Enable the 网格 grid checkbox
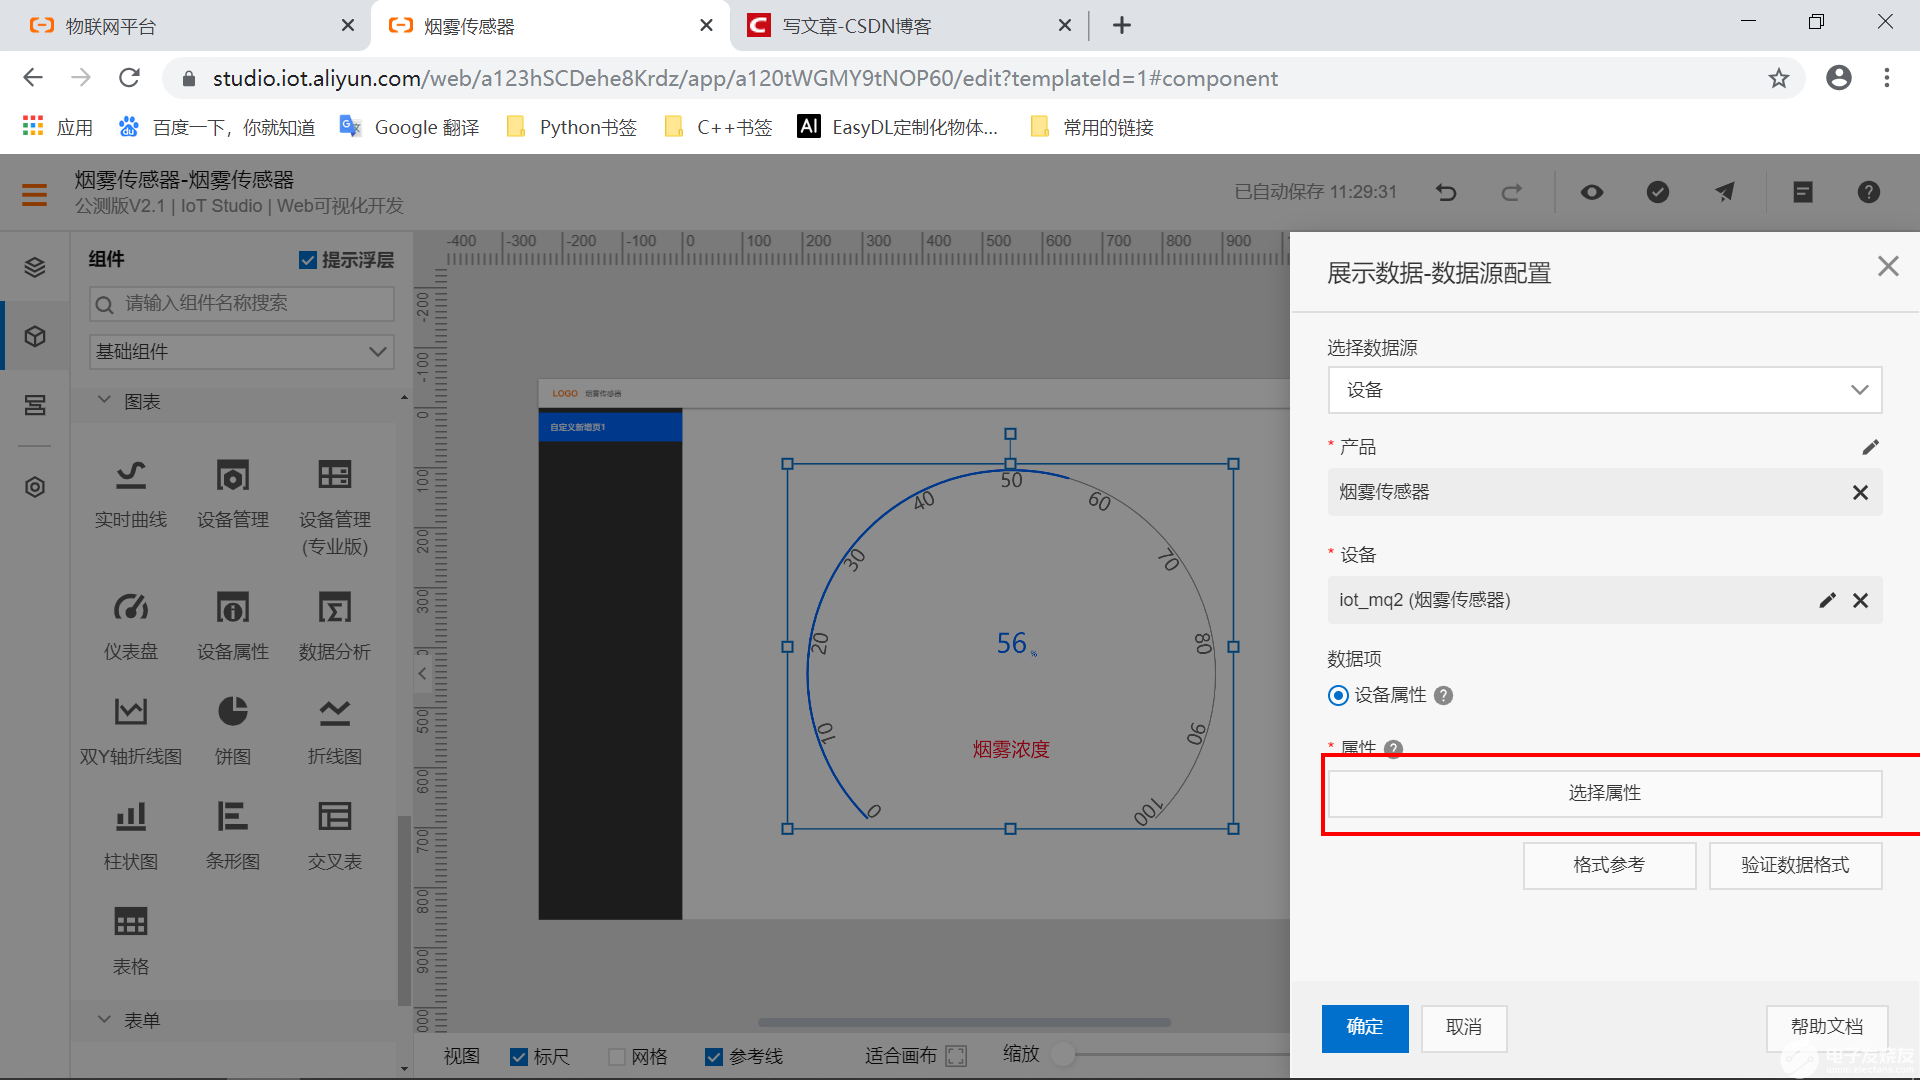Viewport: 1920px width, 1080px height. click(x=616, y=1056)
